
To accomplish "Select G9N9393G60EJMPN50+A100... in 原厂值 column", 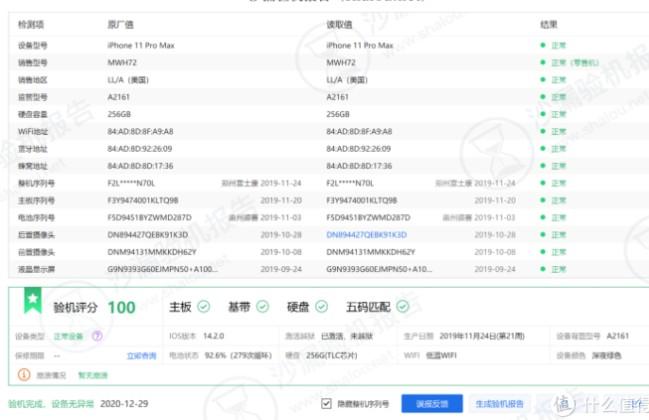I will point(163,269).
